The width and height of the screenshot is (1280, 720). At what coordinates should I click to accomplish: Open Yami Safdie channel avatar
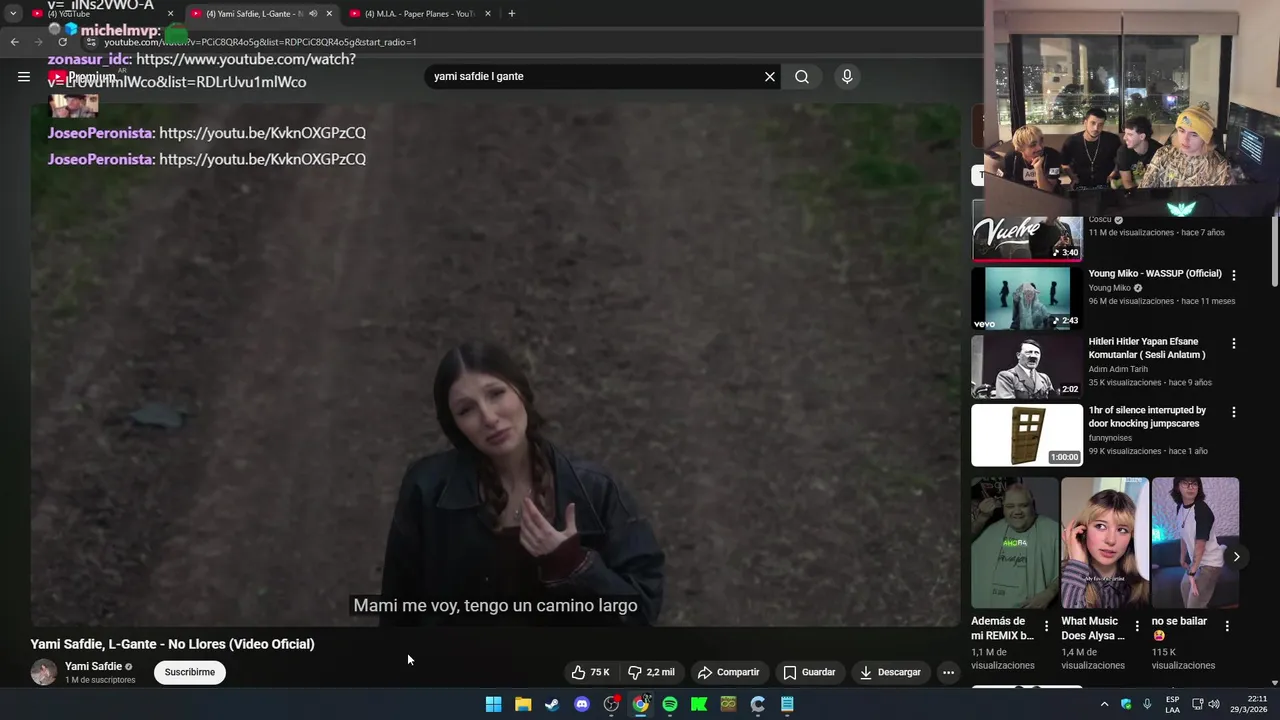[44, 672]
